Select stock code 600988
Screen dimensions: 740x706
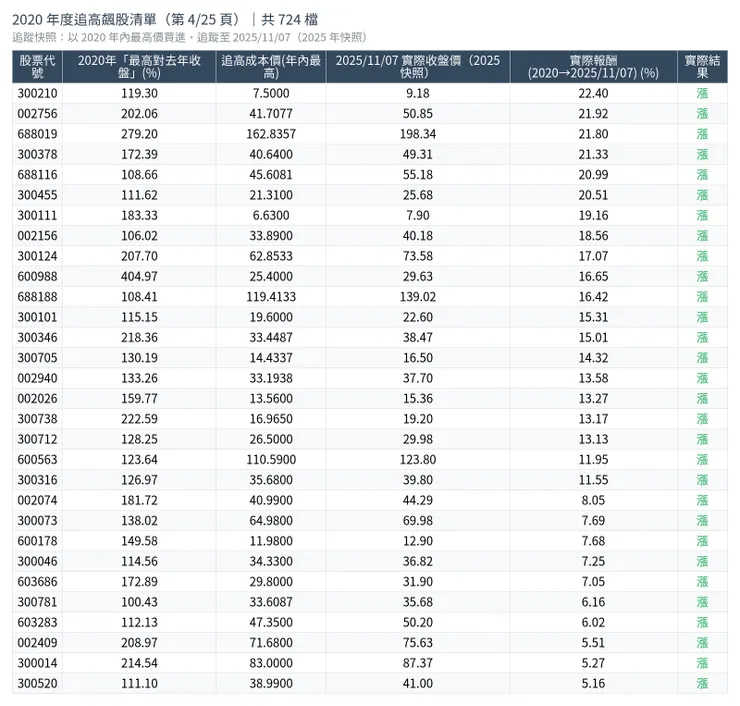point(37,276)
